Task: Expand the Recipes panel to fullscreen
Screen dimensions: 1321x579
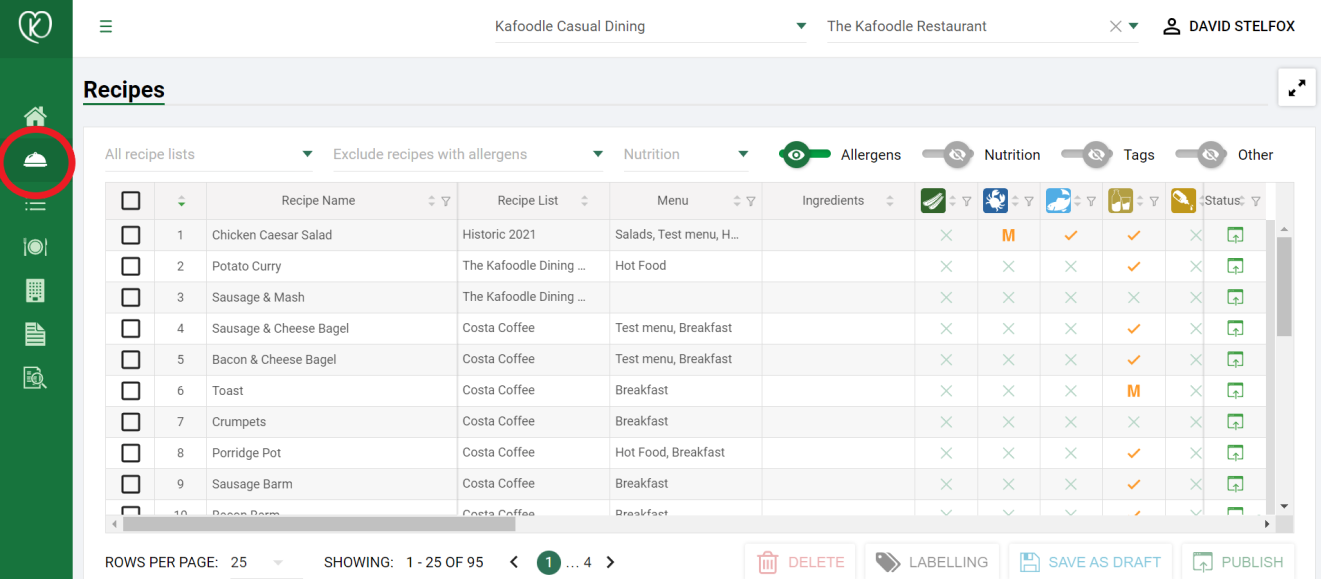Action: click(1297, 88)
